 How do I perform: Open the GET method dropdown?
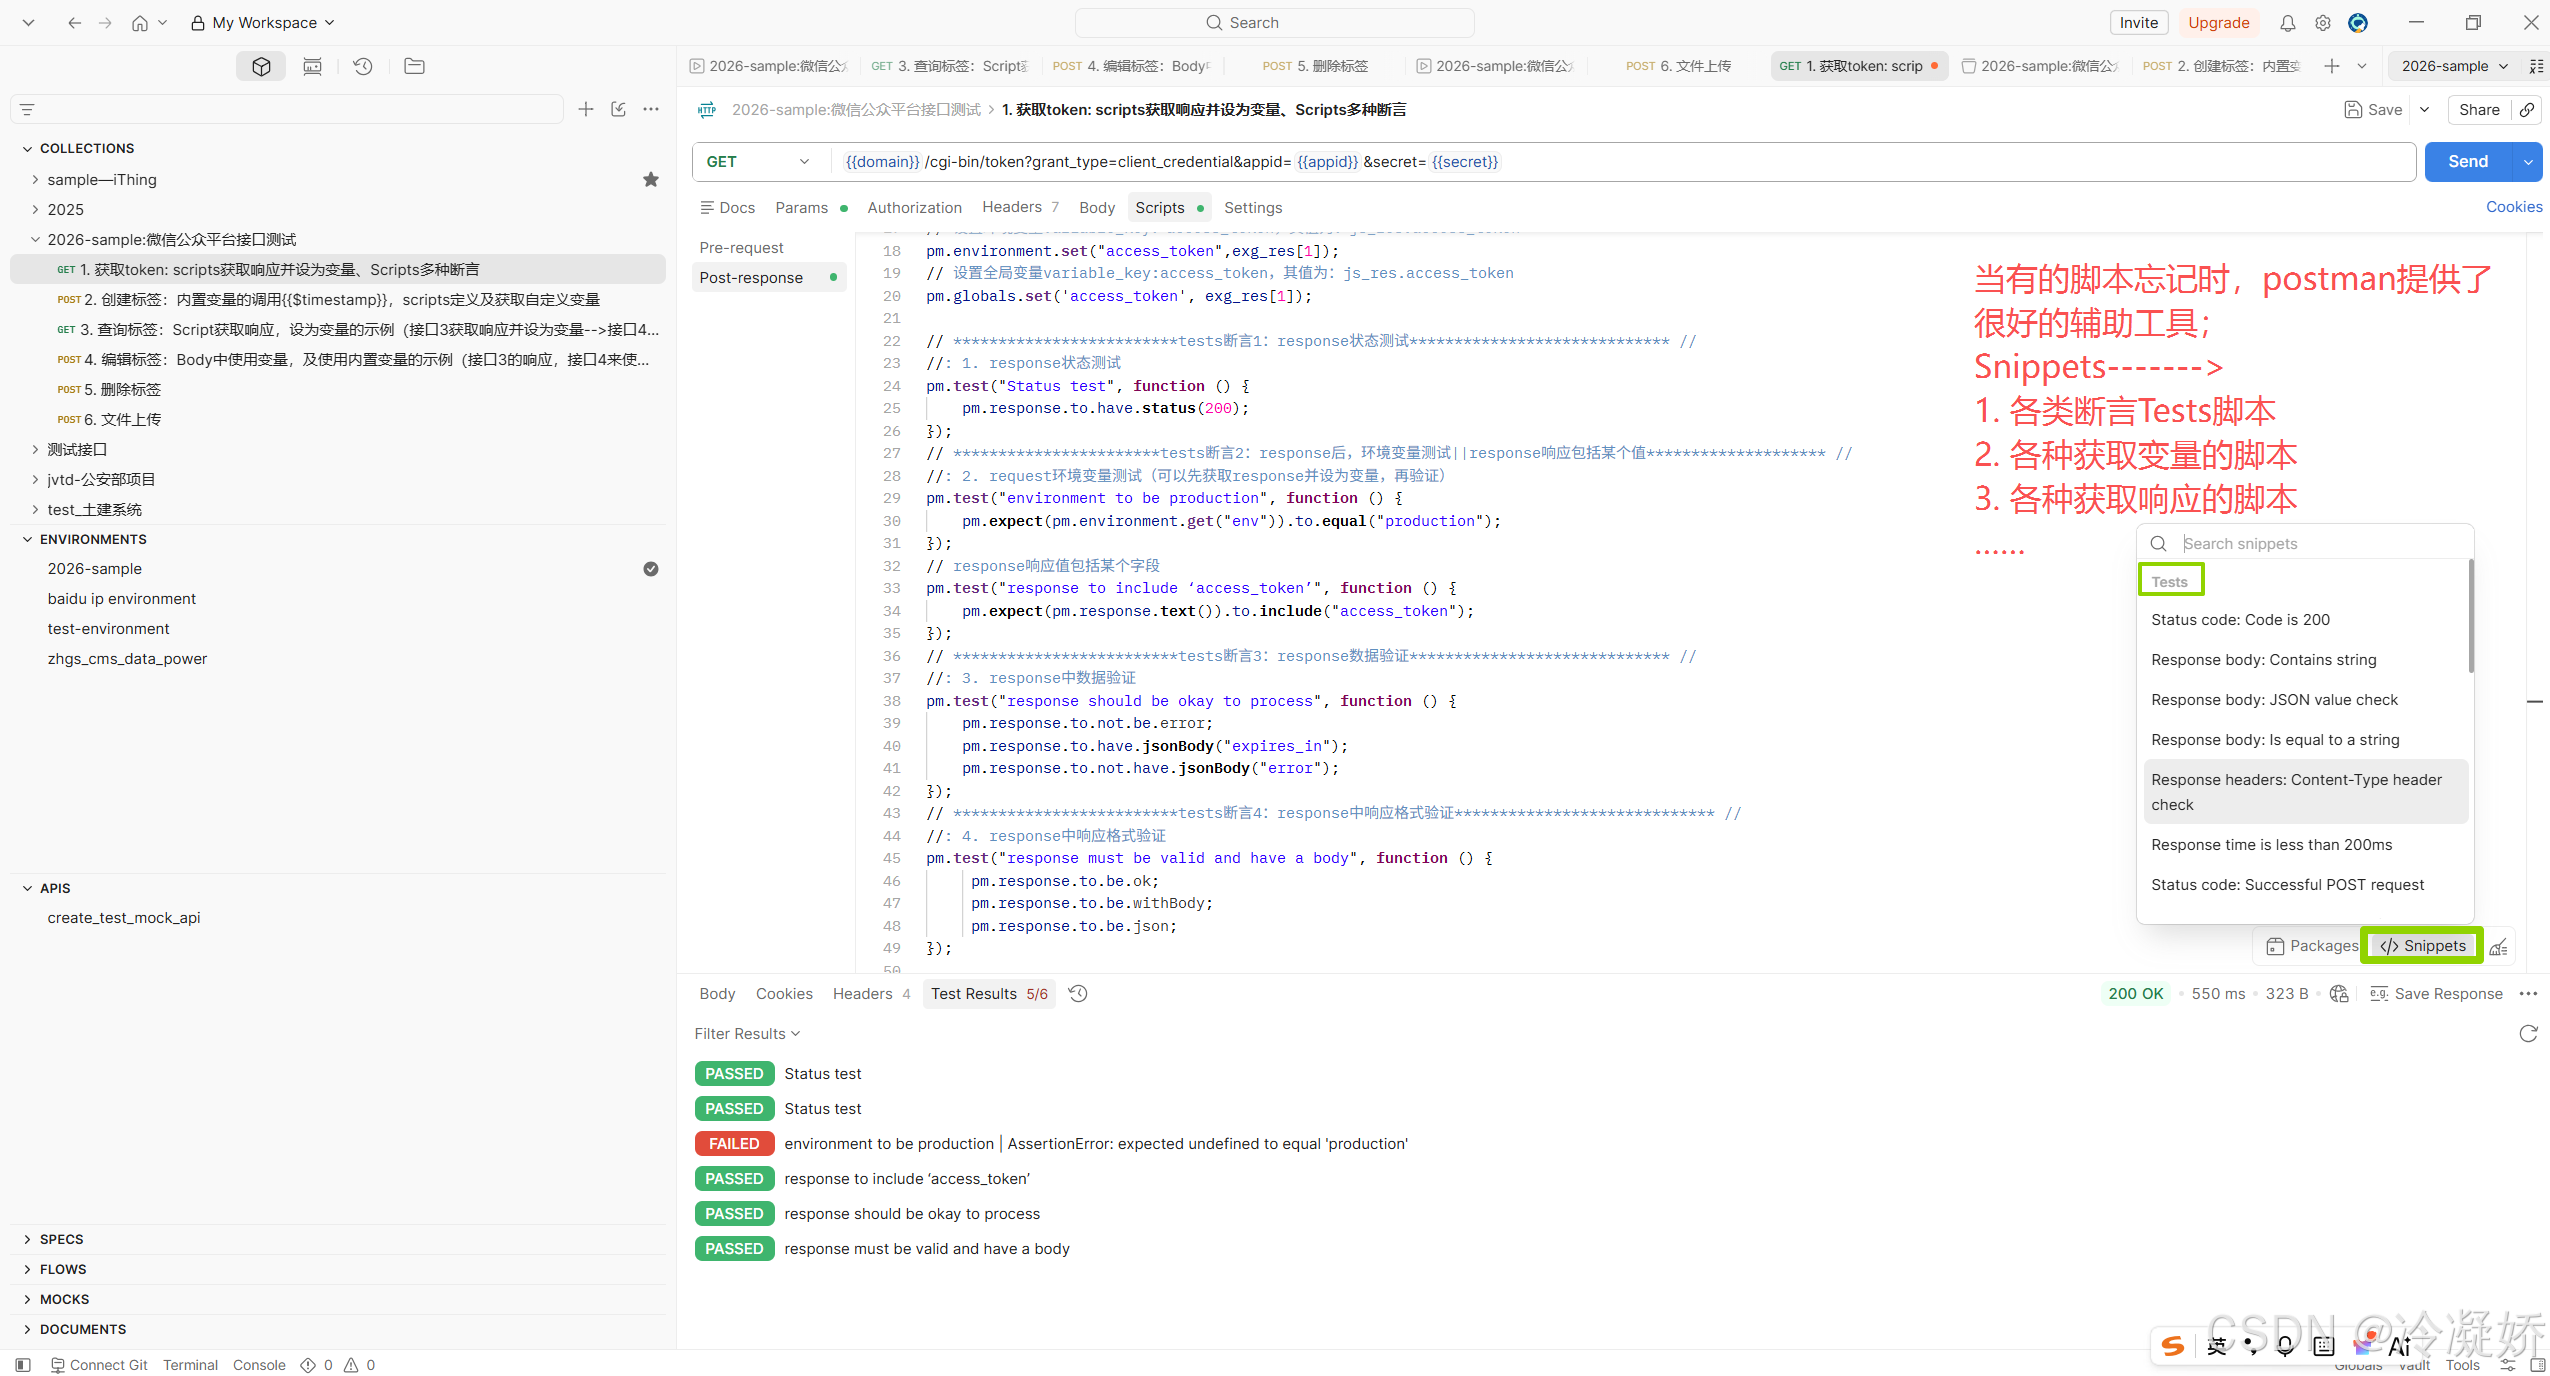pyautogui.click(x=759, y=162)
